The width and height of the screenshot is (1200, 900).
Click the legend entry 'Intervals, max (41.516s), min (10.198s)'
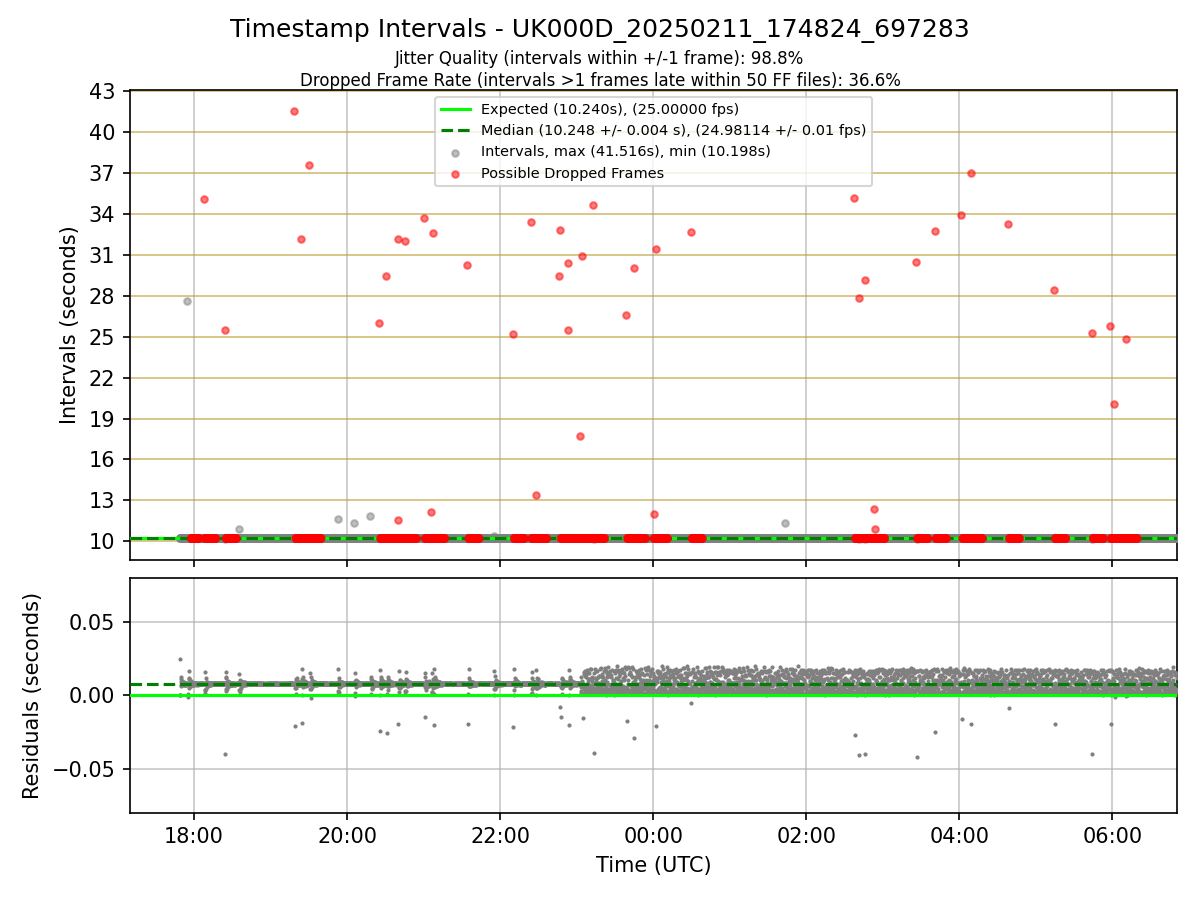tap(625, 152)
